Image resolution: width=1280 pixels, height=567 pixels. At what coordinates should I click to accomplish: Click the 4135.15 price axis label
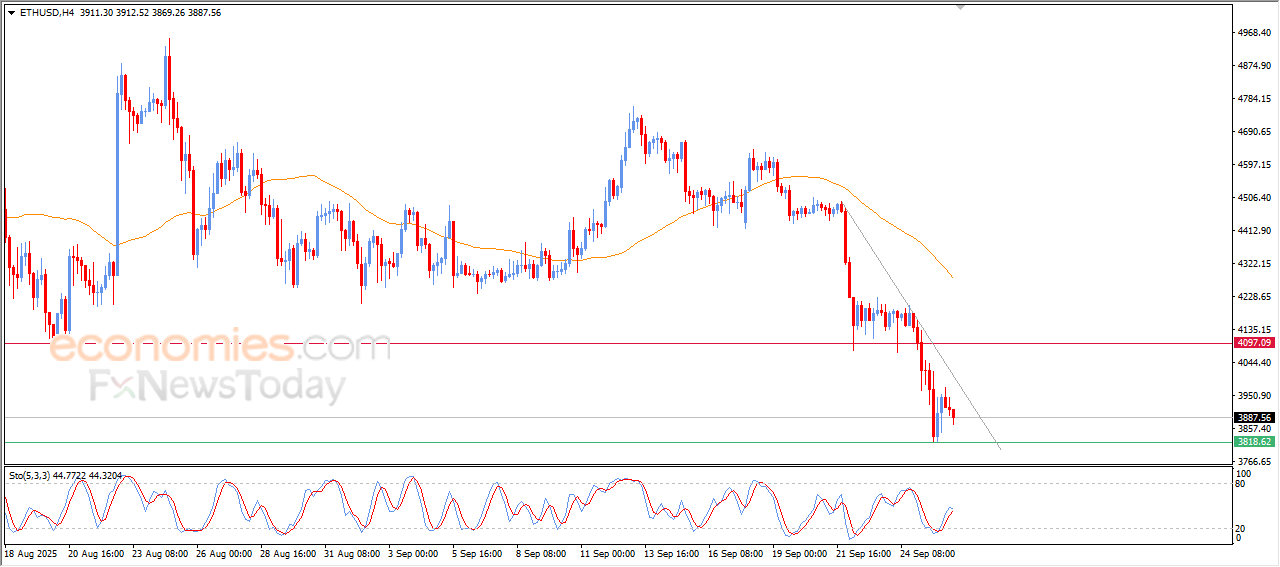(x=1254, y=330)
